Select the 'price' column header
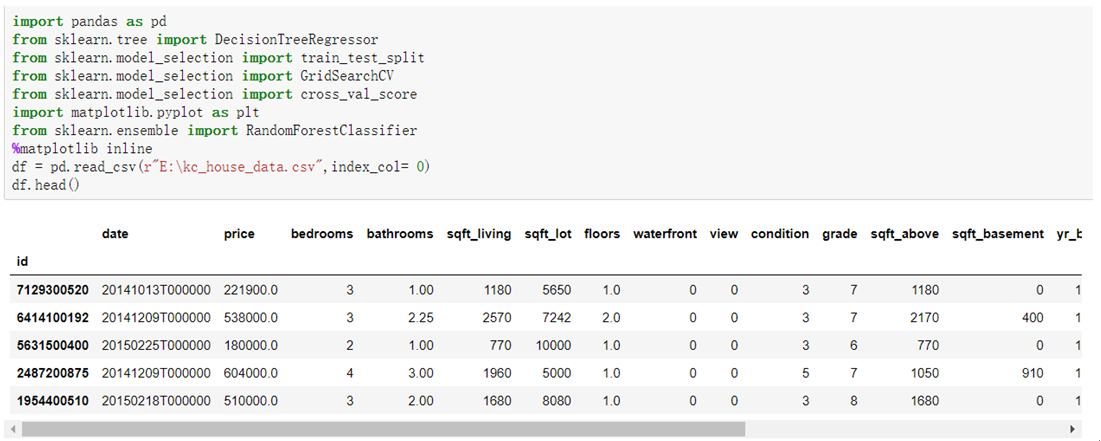Screen dimensions: 1101x441 click(239, 234)
